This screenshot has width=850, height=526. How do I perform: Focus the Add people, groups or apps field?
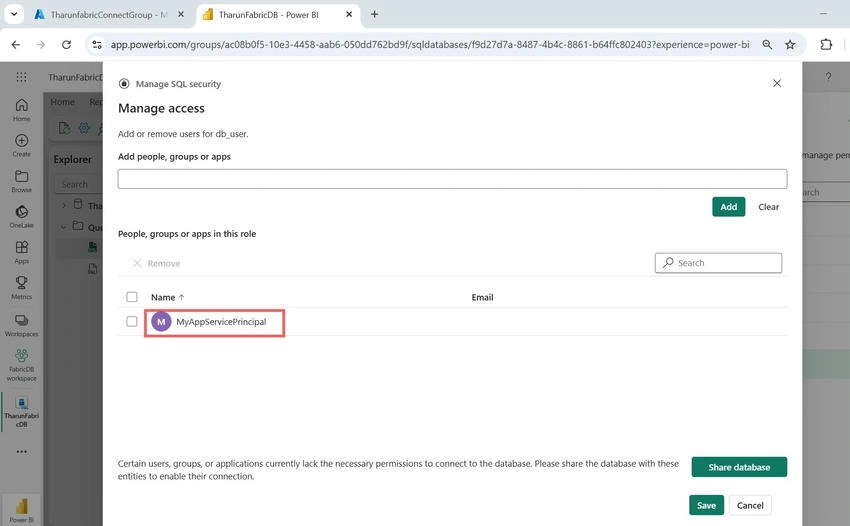click(452, 178)
